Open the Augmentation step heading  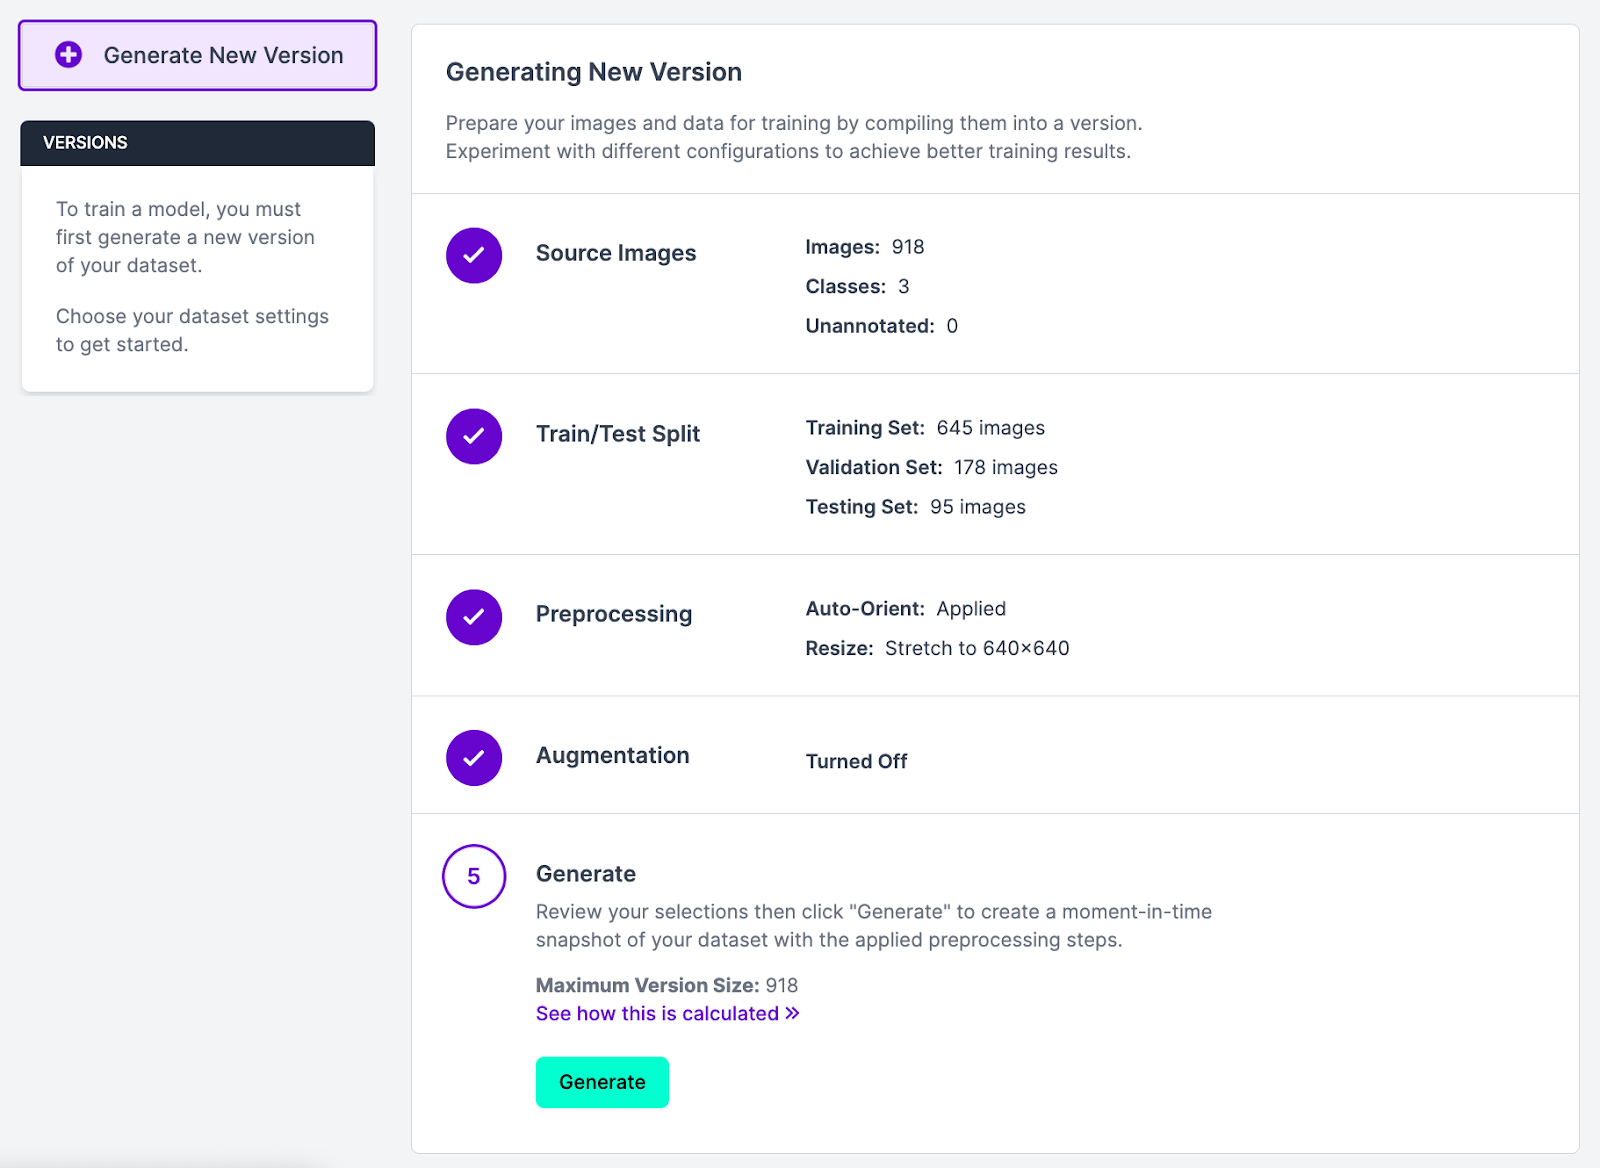[612, 755]
